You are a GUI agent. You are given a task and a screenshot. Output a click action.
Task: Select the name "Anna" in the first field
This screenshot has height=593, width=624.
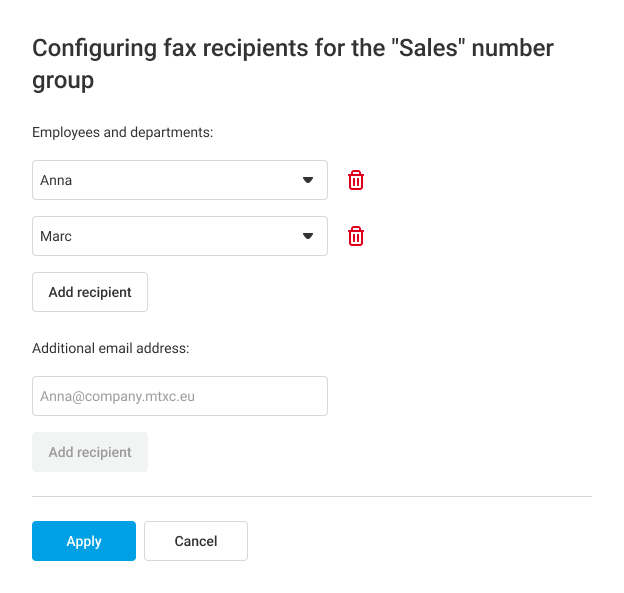[56, 181]
